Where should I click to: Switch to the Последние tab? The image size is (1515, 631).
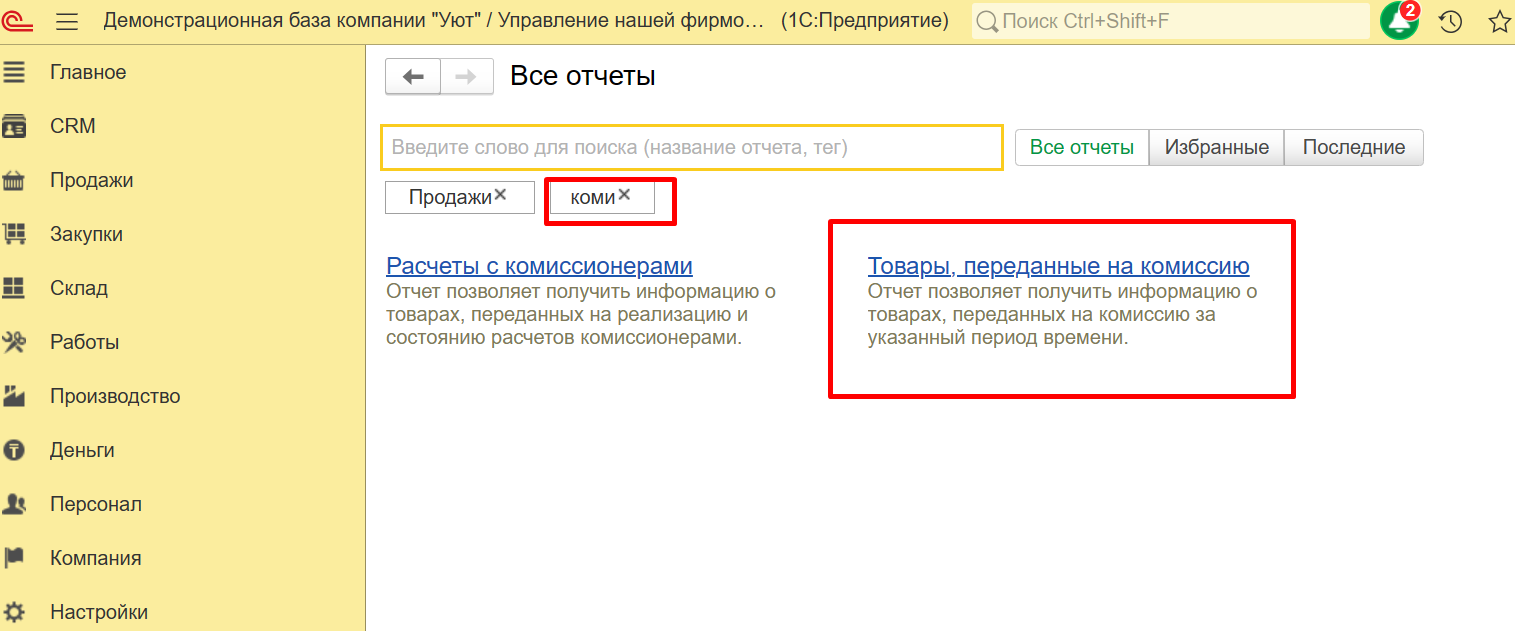click(1353, 147)
